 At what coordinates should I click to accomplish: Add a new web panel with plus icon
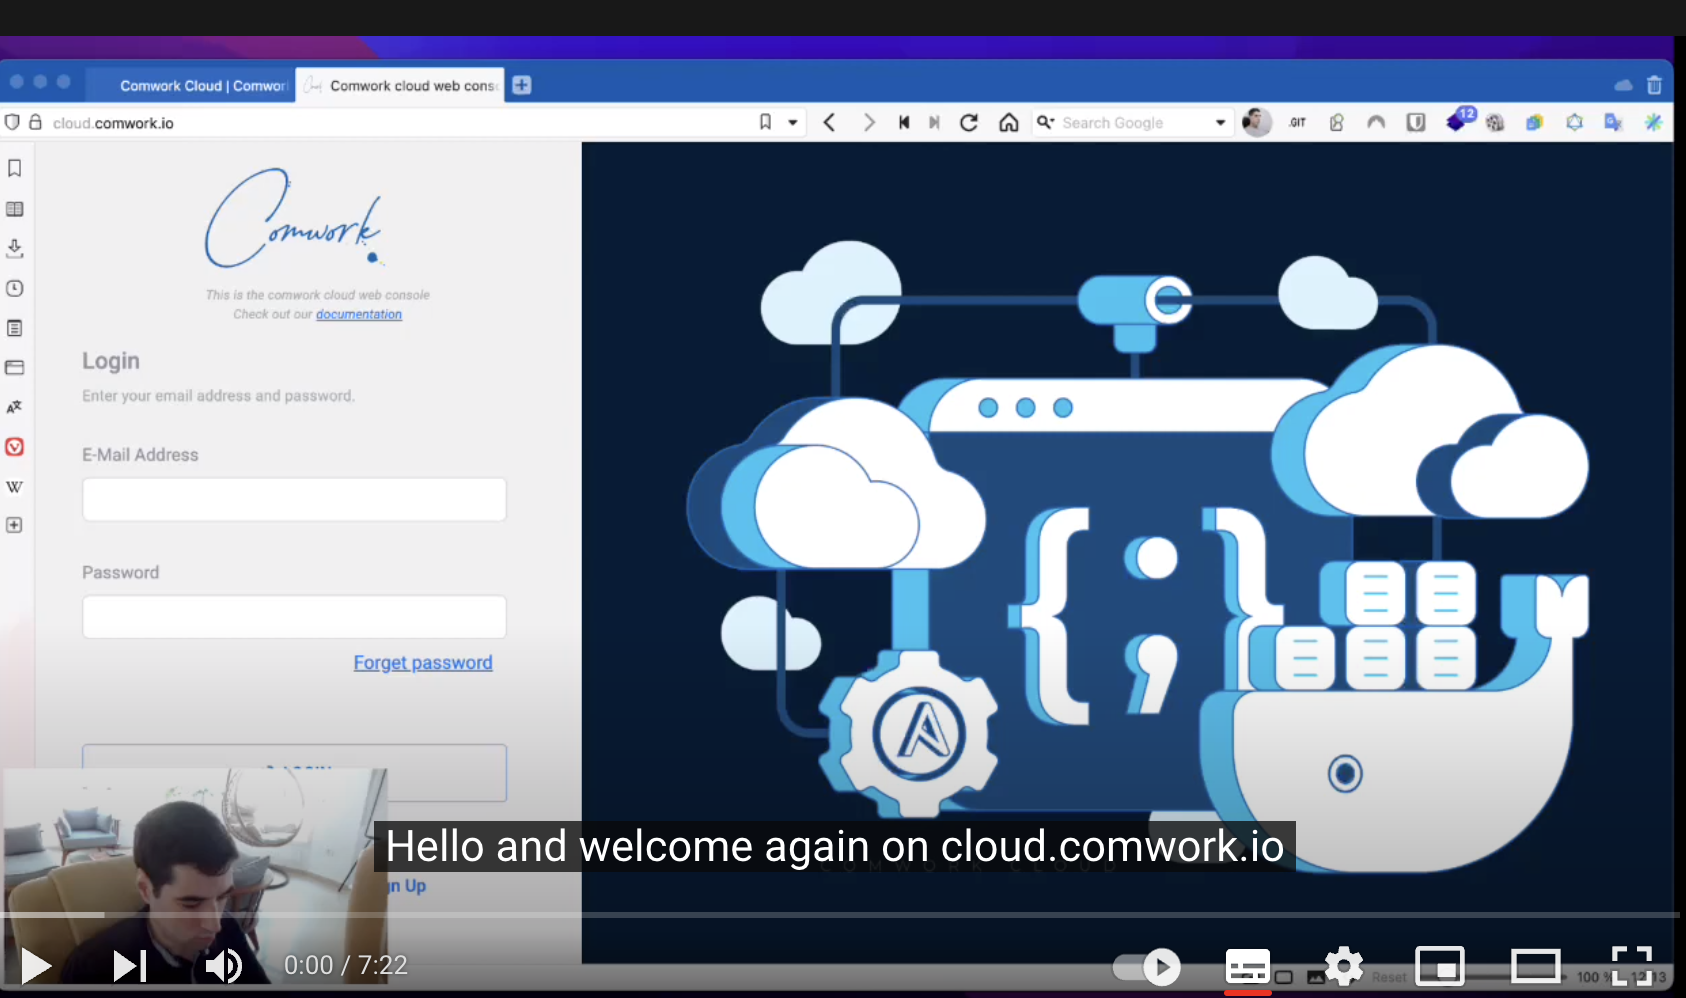15,525
